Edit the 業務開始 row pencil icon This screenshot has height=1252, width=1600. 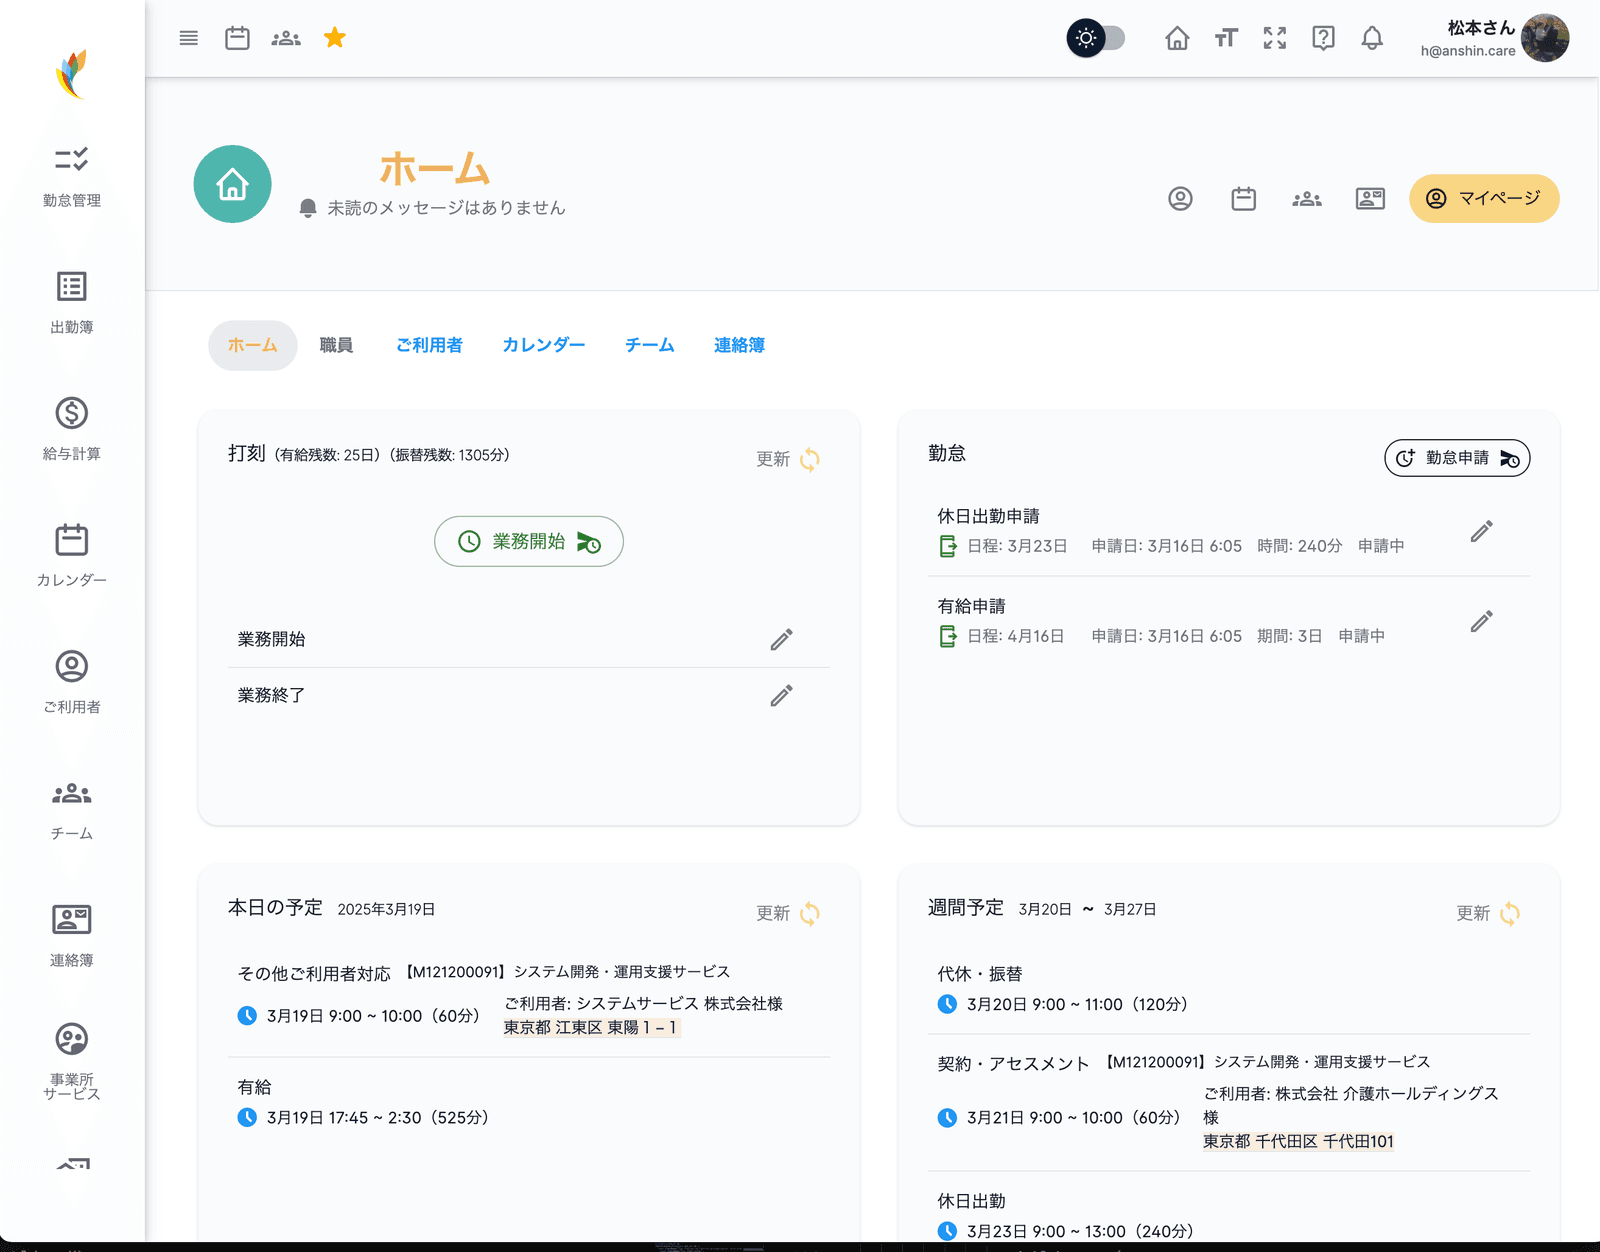coord(782,639)
